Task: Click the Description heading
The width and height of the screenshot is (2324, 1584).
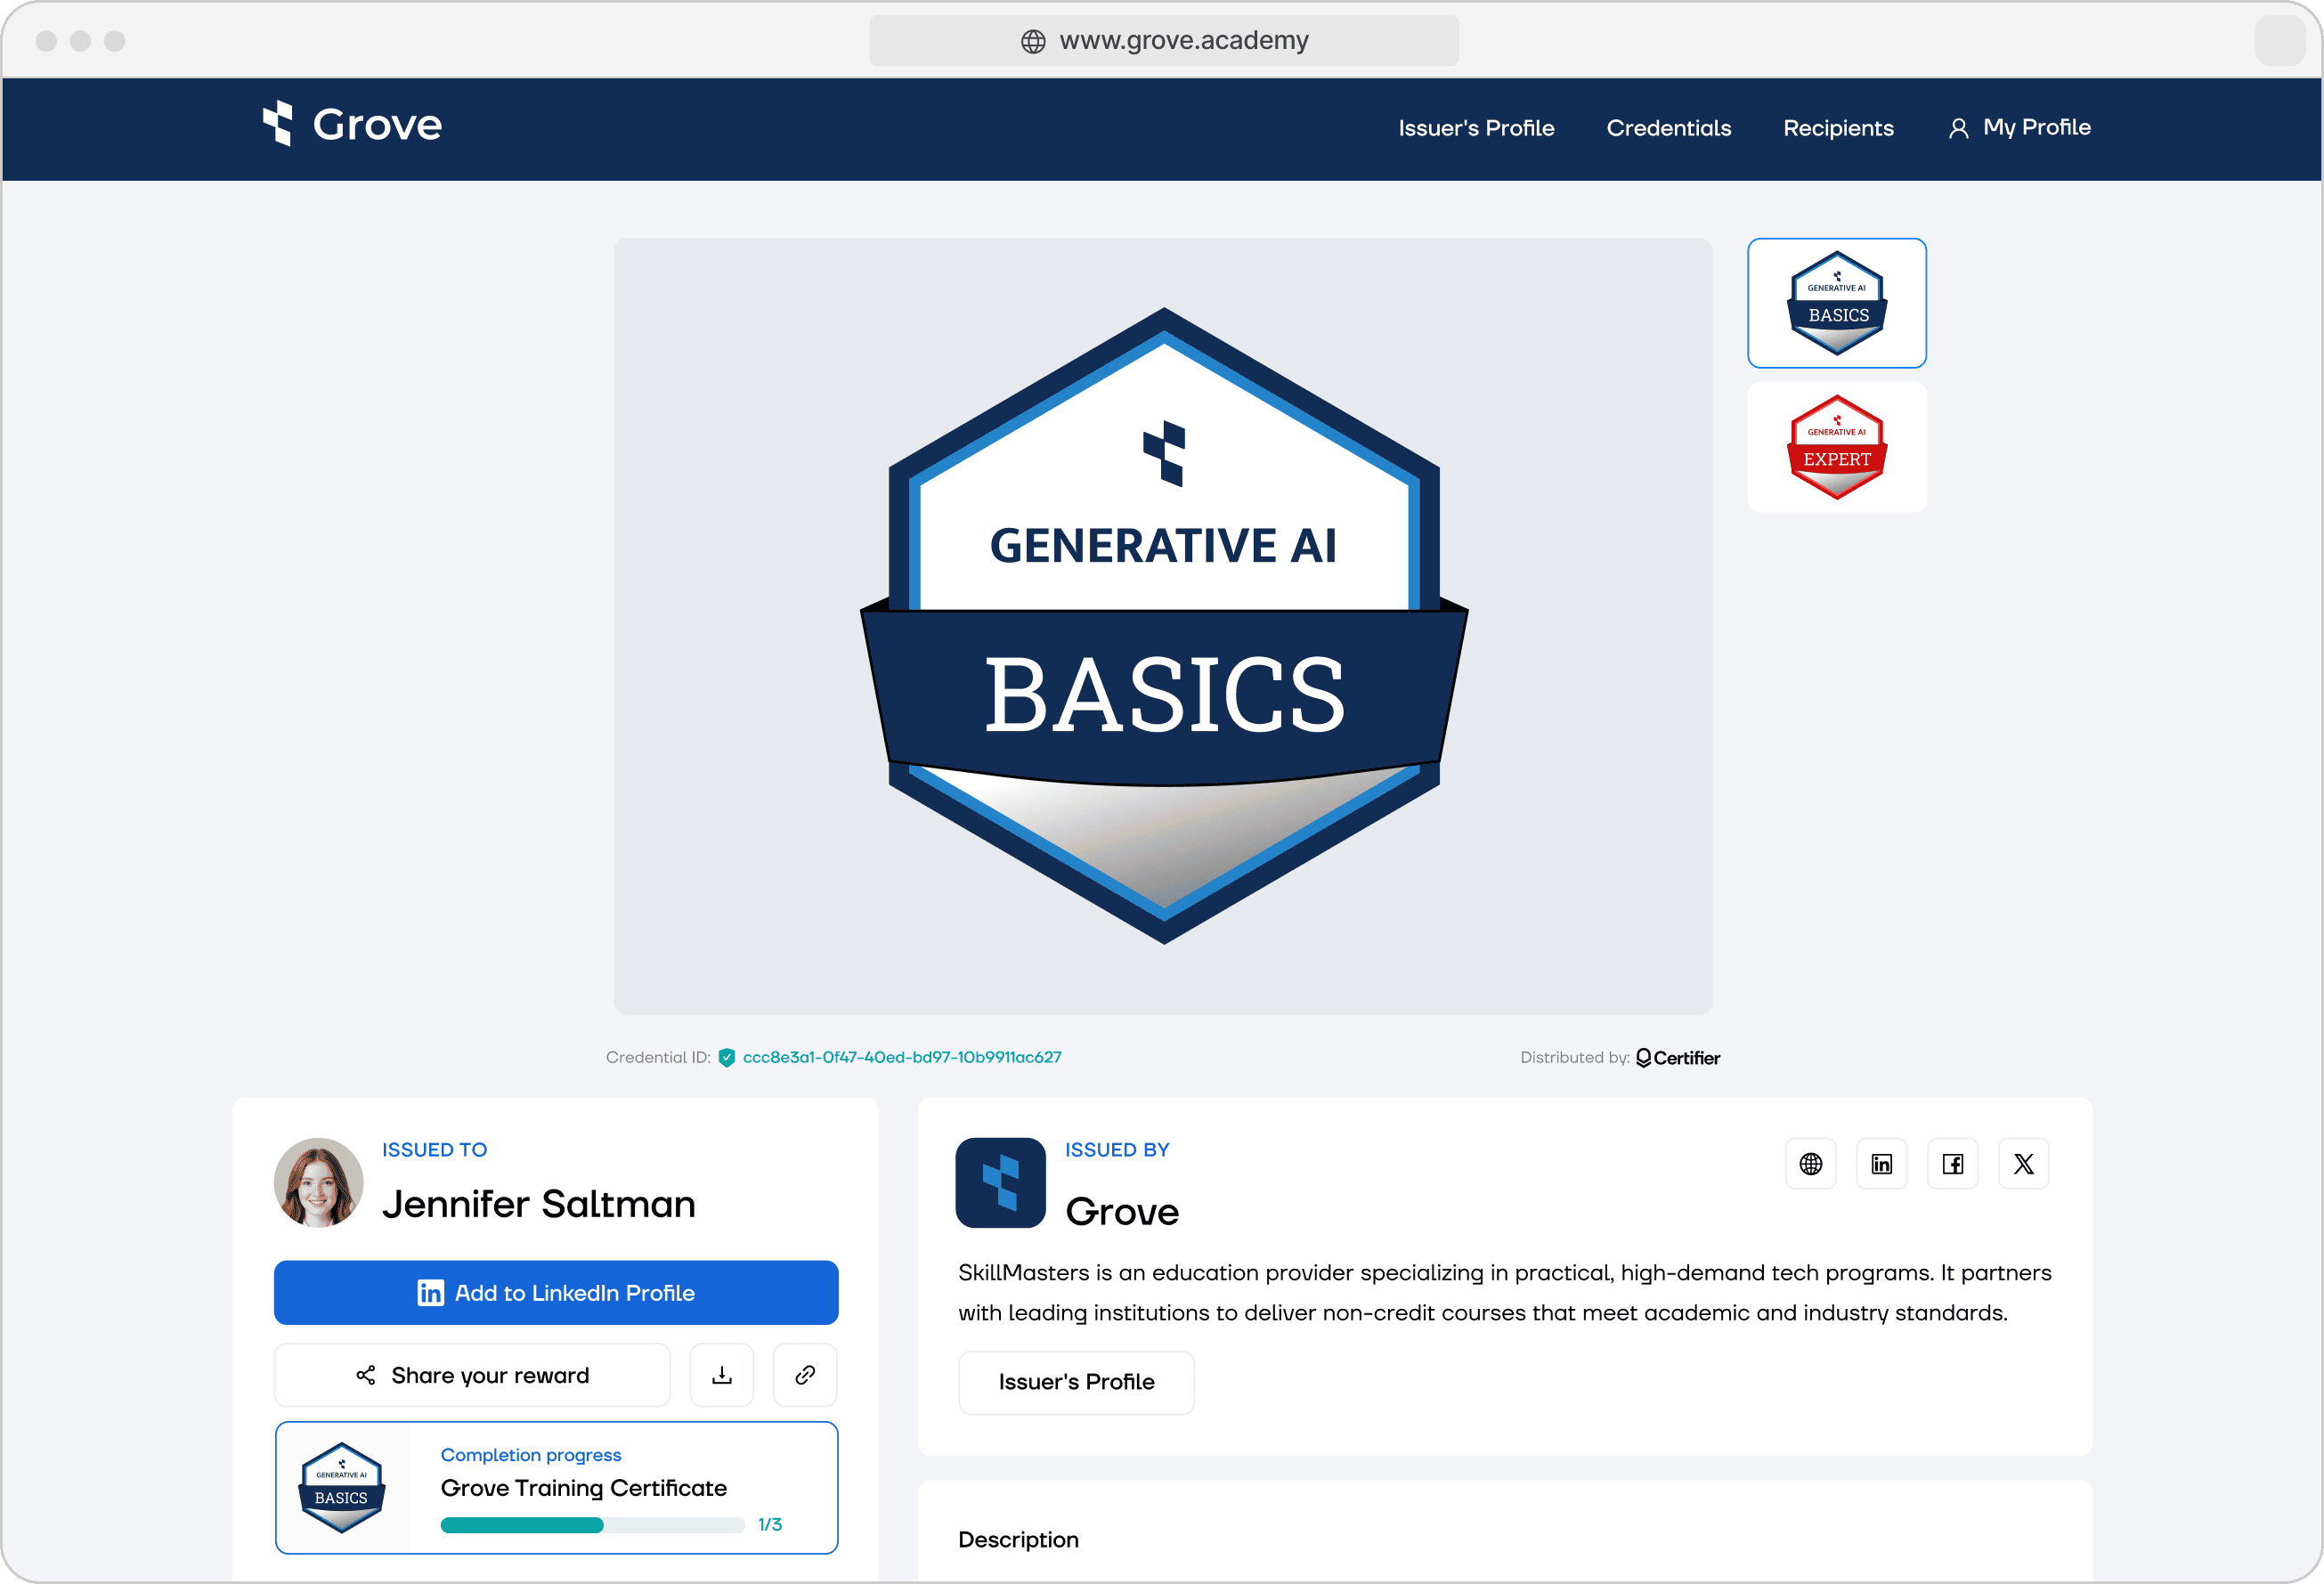Action: click(x=1018, y=1539)
